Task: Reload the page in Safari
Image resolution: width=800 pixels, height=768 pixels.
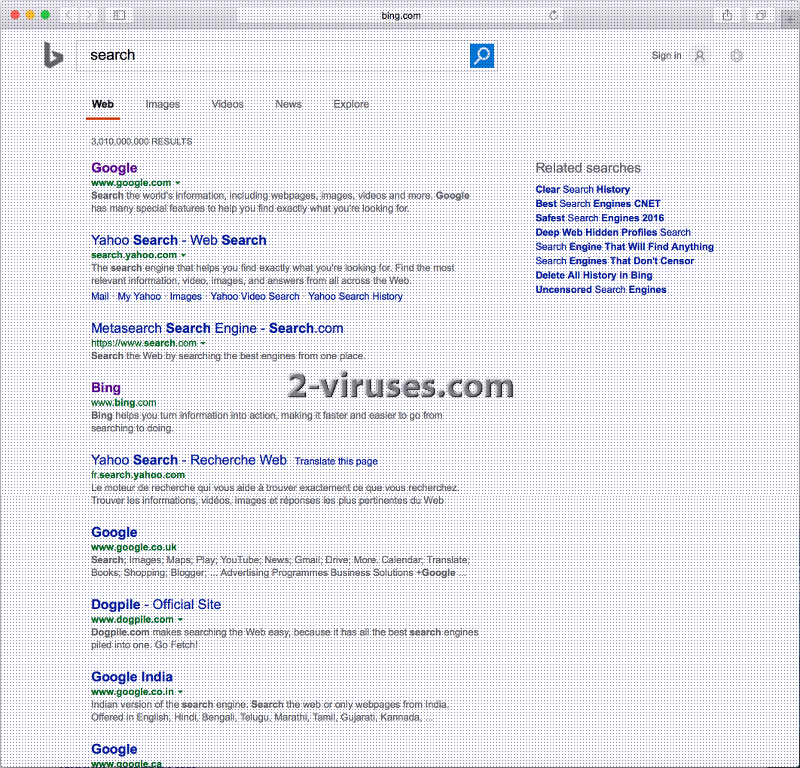Action: [x=553, y=15]
